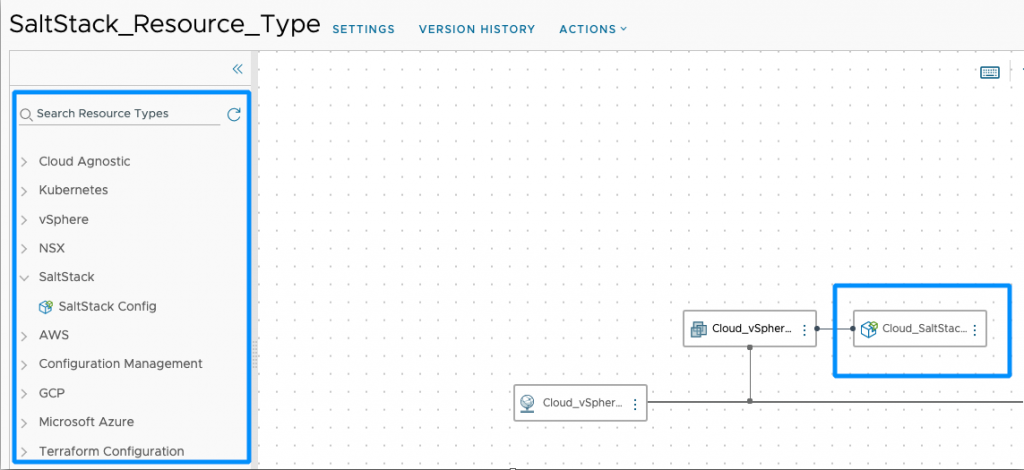Expand the GCP category
The width and height of the screenshot is (1024, 470).
(x=24, y=394)
